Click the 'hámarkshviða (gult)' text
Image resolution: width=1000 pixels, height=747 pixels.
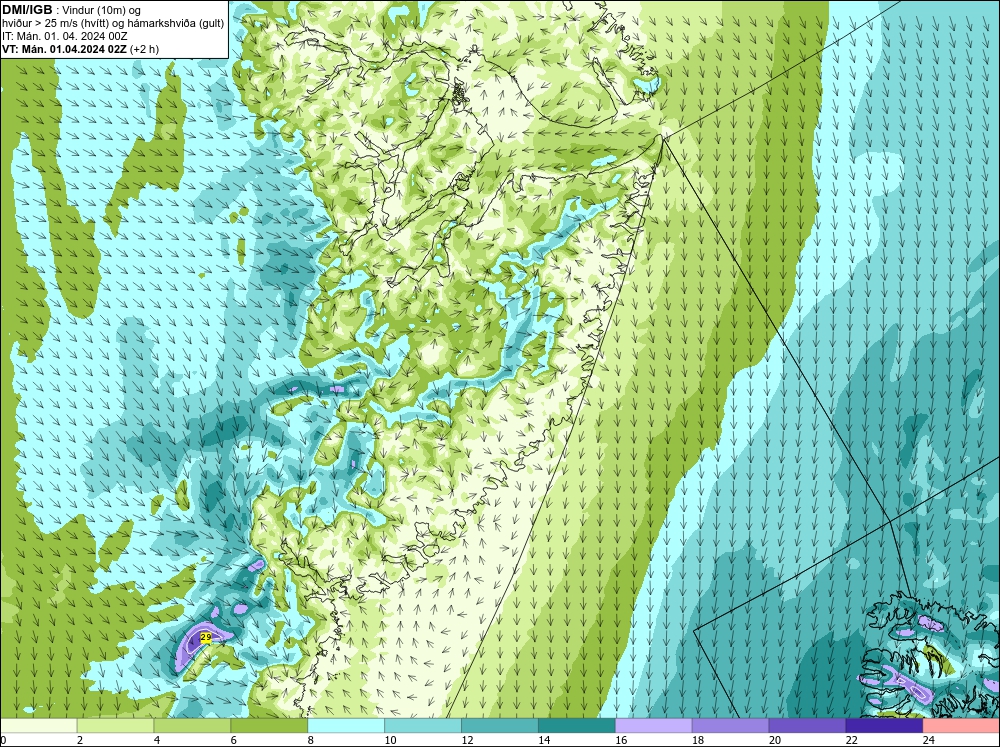click(x=177, y=23)
